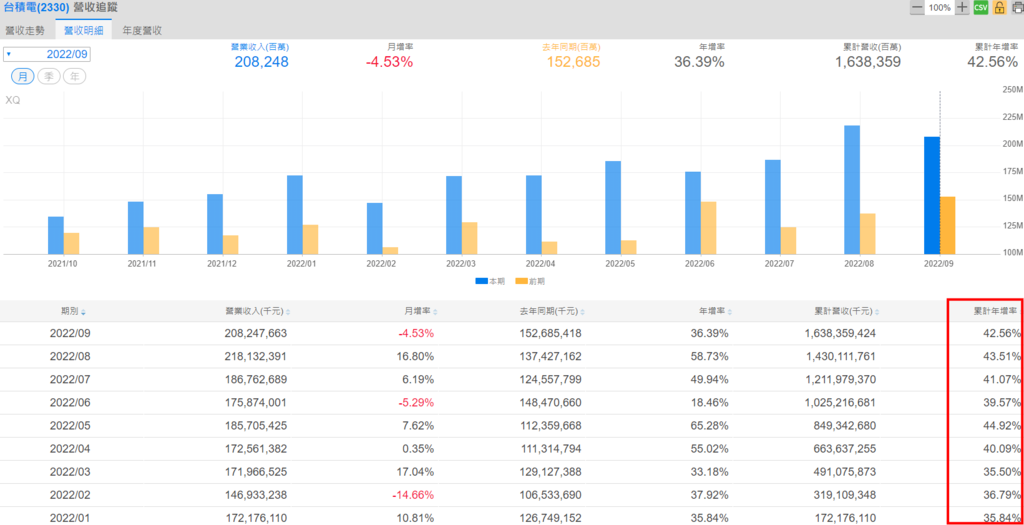Zoom in with the plus button
1024x525 pixels.
pos(962,8)
